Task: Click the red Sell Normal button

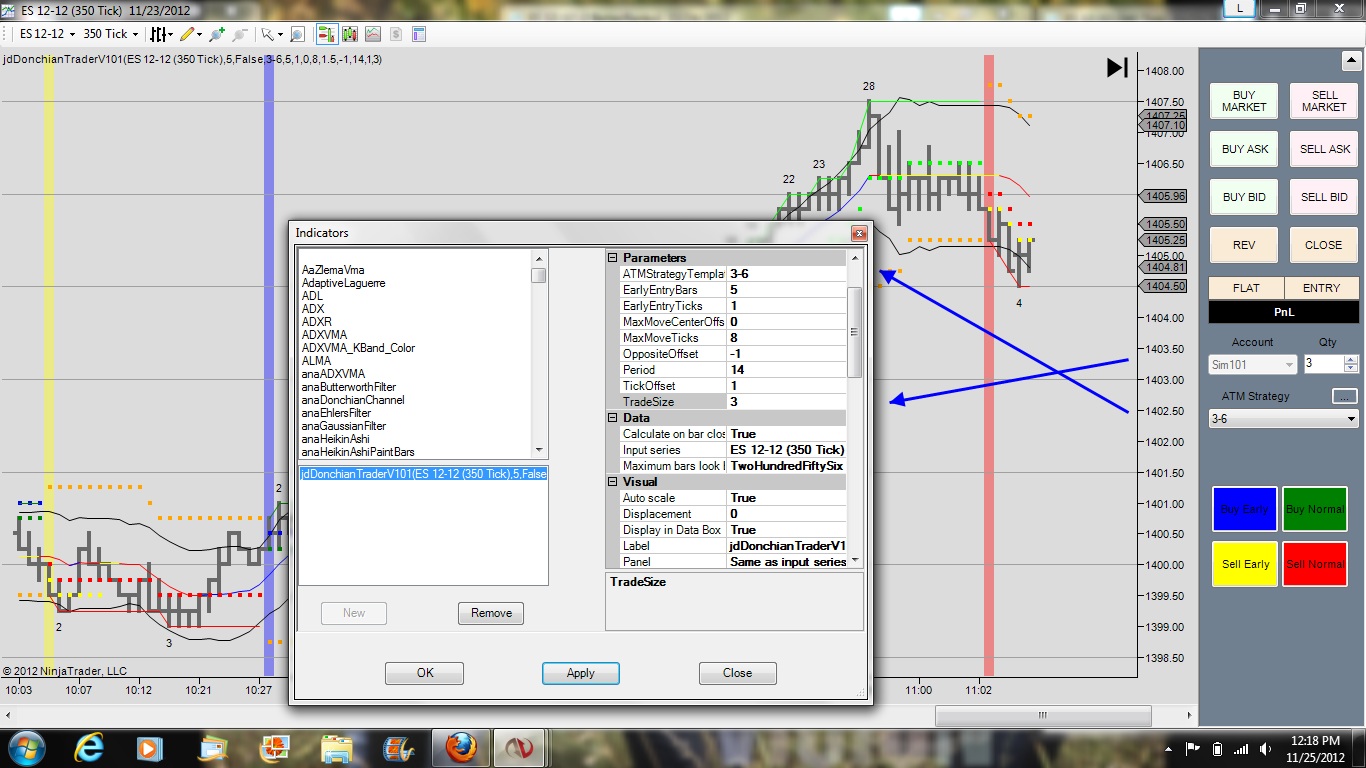Action: click(1315, 564)
